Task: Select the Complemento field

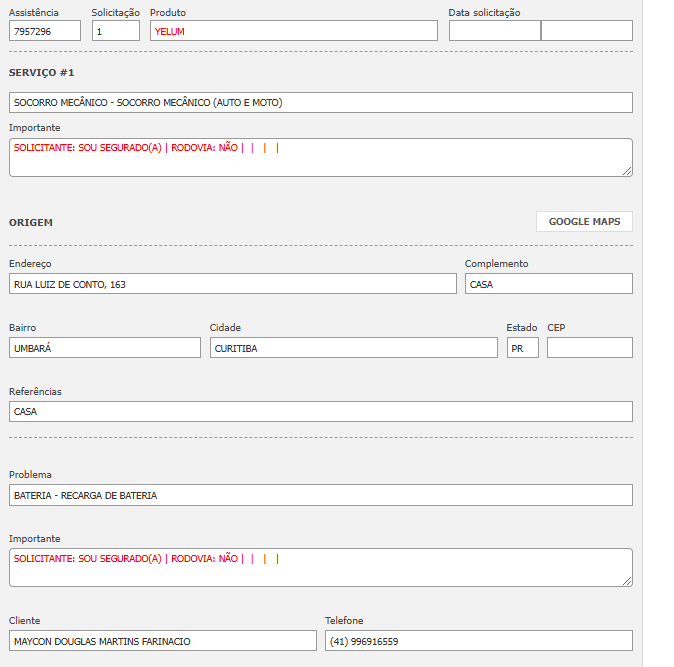Action: coord(548,284)
